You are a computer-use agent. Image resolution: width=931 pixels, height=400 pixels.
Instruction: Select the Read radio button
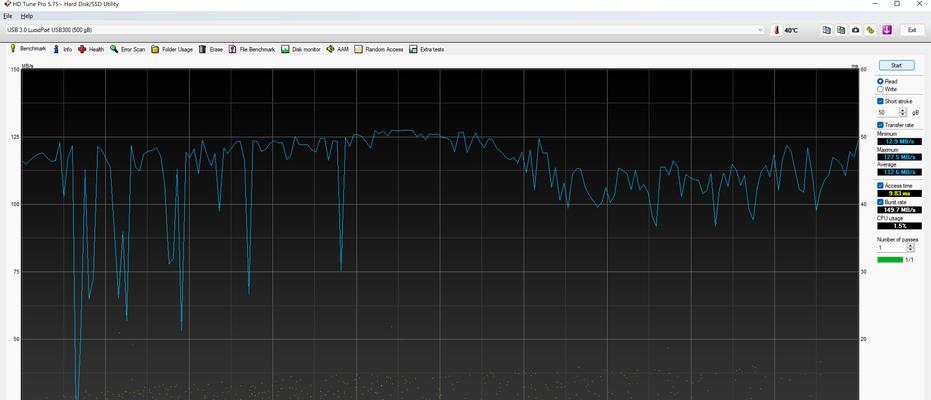tap(881, 81)
